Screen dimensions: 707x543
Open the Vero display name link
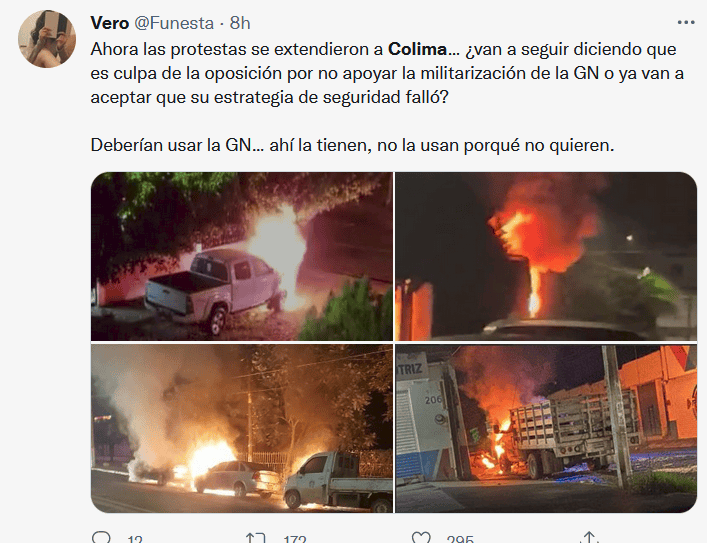[110, 23]
